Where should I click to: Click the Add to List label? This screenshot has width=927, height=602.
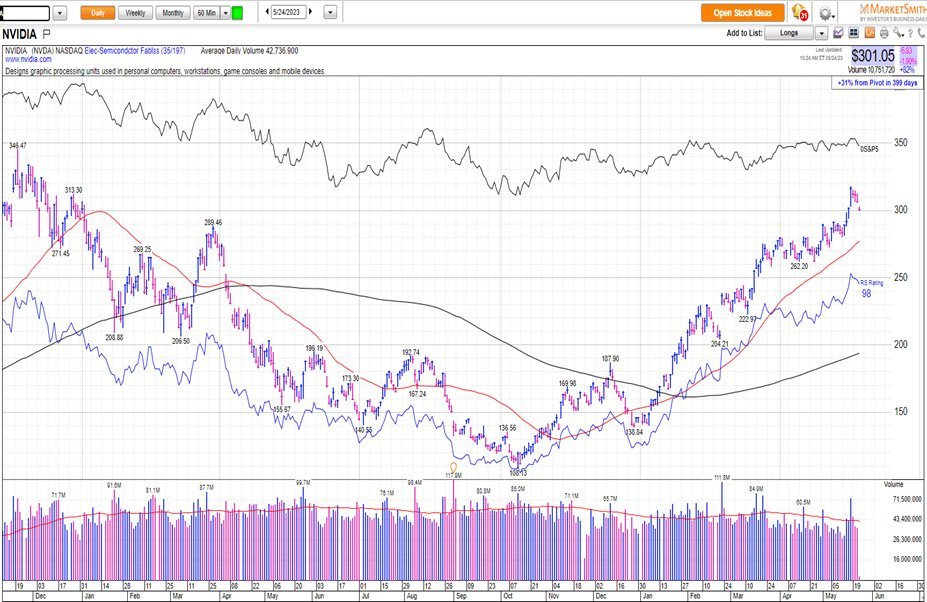(x=744, y=33)
